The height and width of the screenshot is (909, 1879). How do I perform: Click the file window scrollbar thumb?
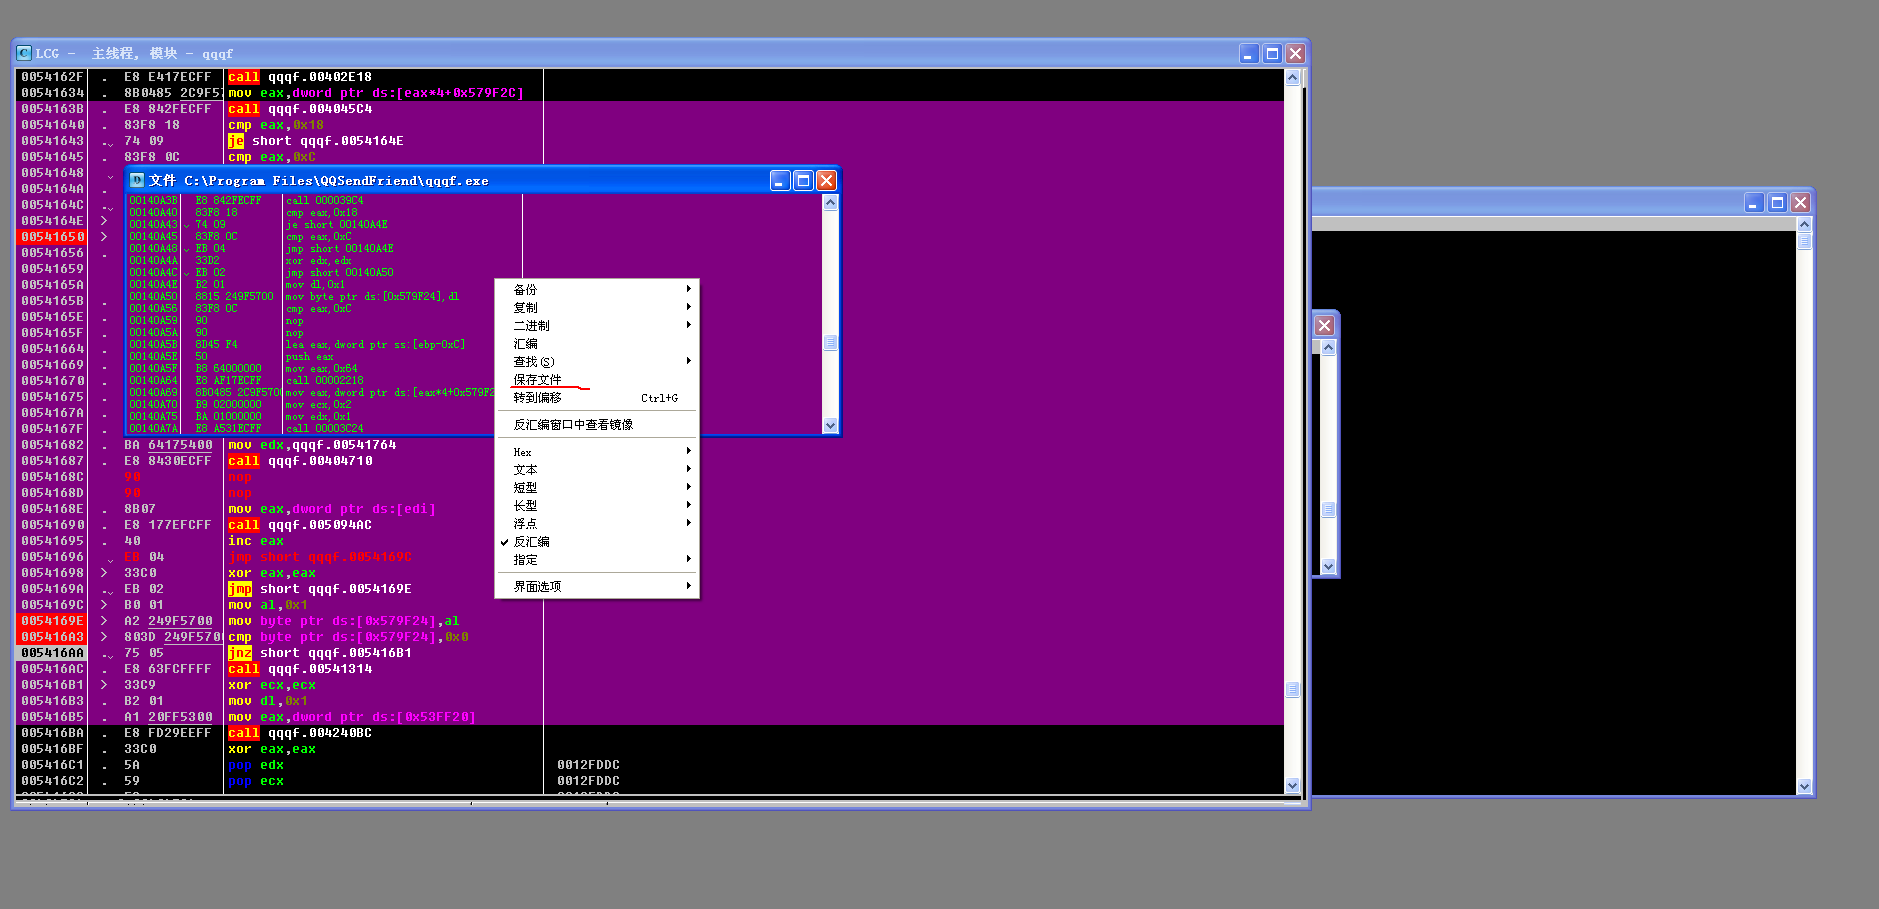tap(830, 343)
